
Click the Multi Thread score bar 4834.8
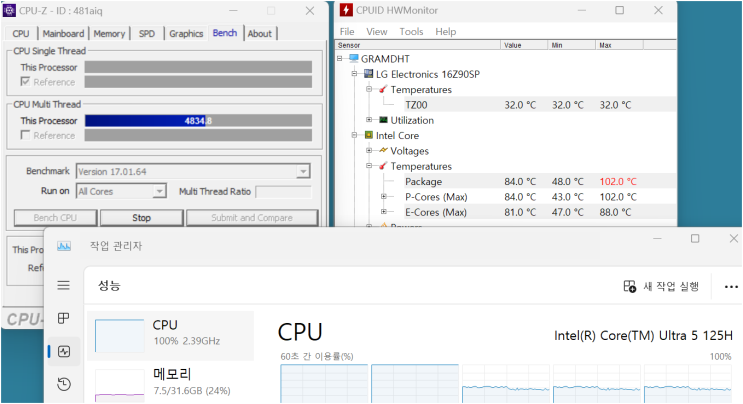(x=198, y=121)
